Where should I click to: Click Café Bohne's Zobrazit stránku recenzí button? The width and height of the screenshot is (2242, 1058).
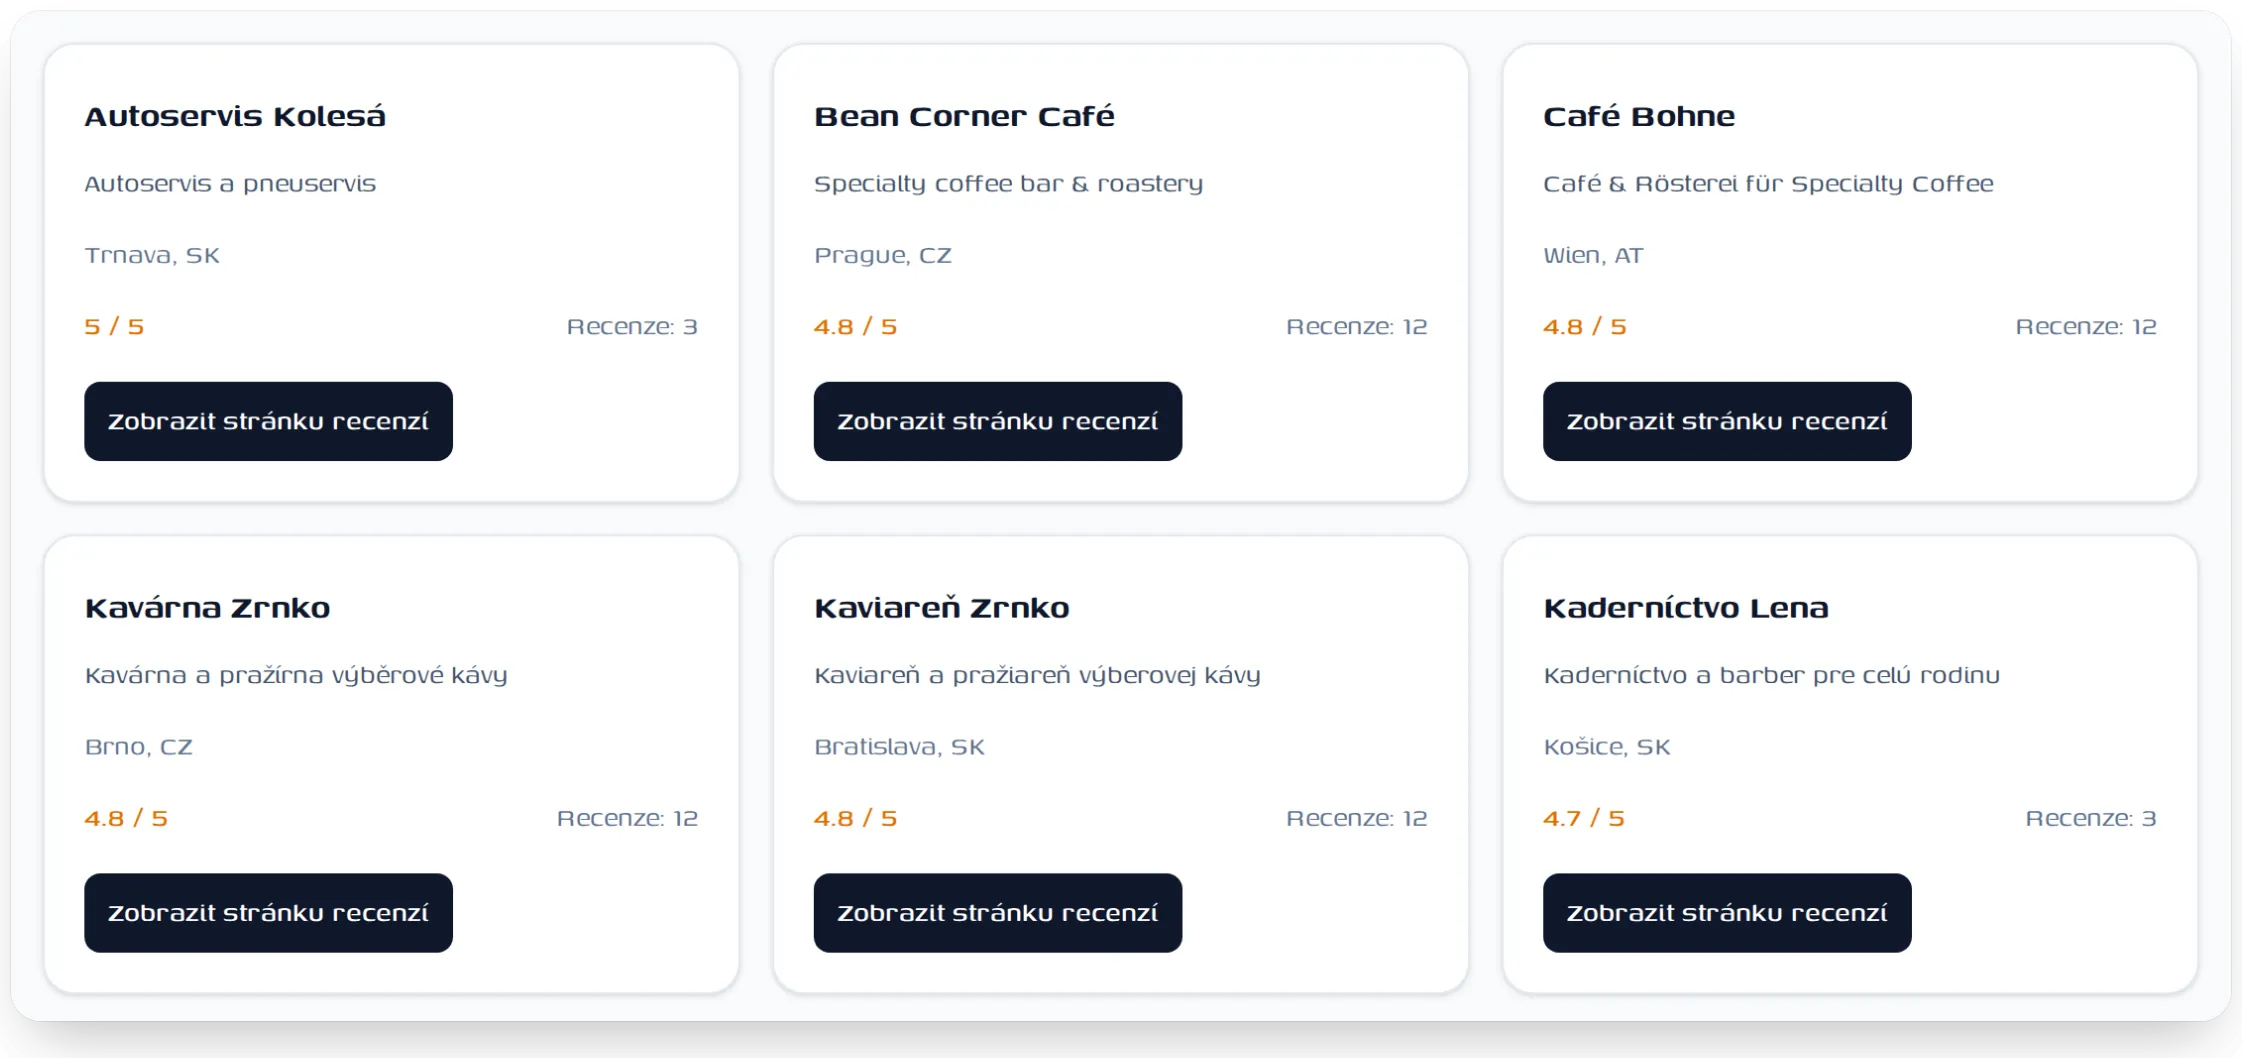point(1727,421)
